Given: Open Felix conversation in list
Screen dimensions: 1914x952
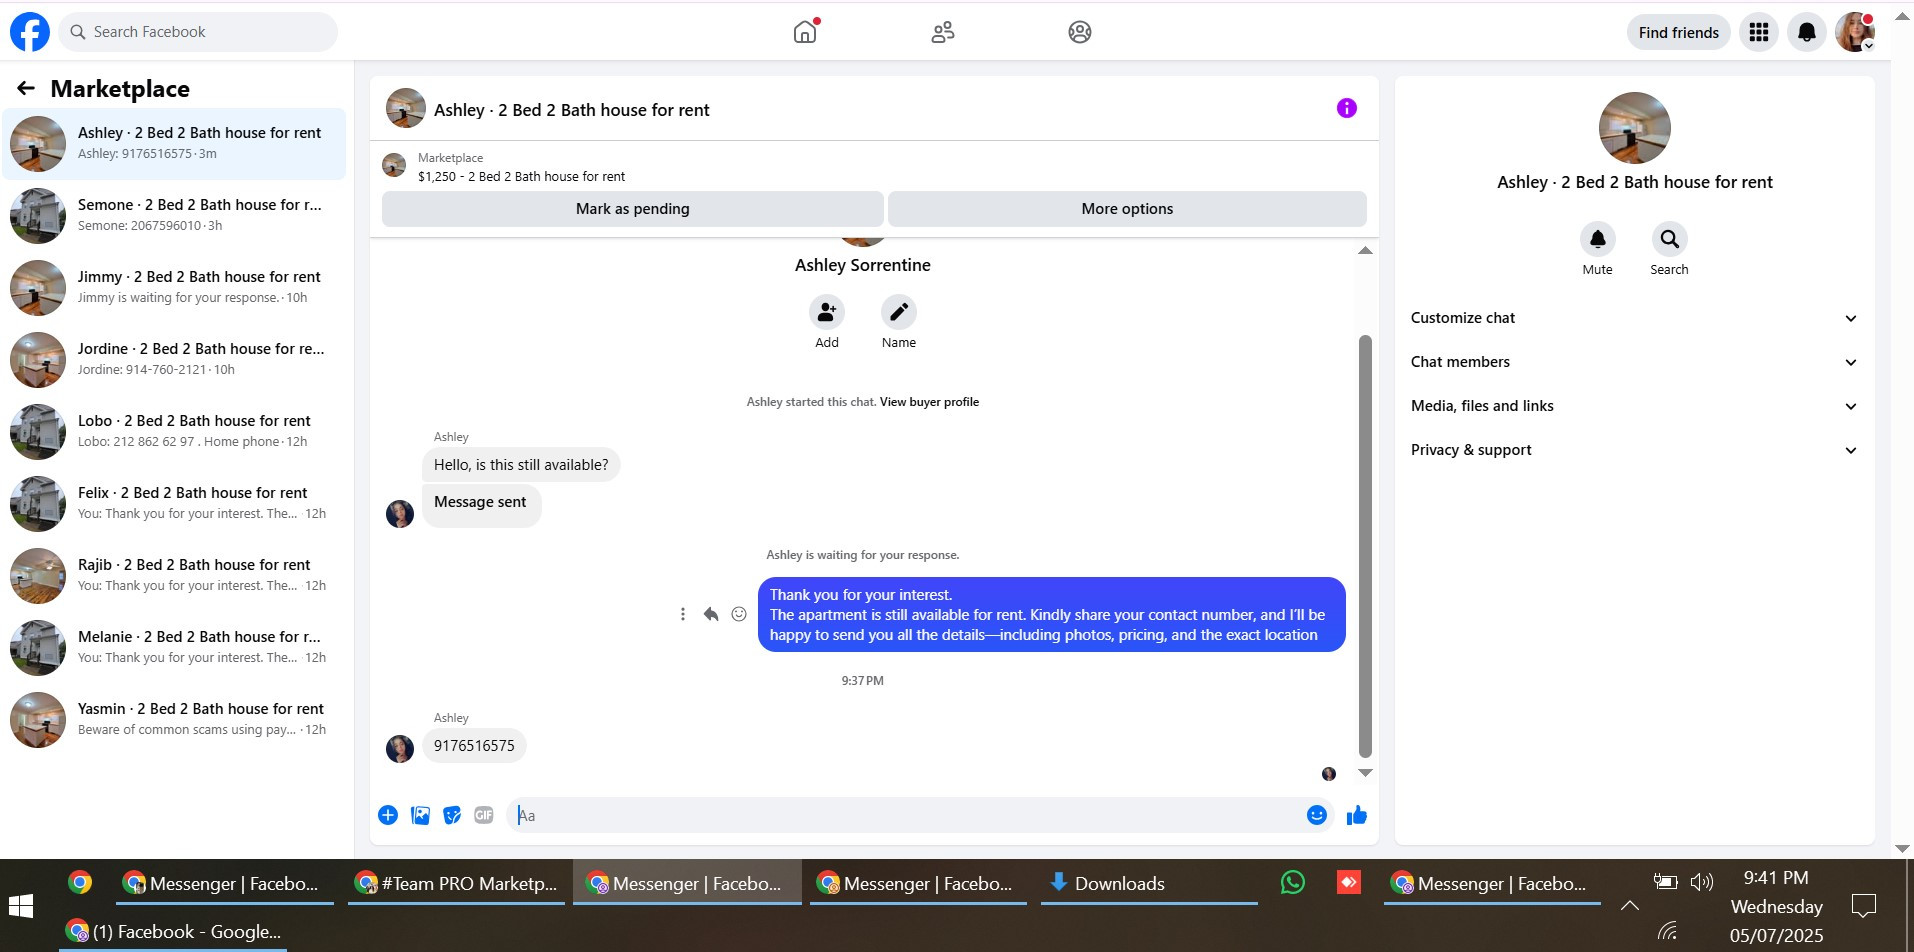Looking at the screenshot, I should tap(174, 504).
